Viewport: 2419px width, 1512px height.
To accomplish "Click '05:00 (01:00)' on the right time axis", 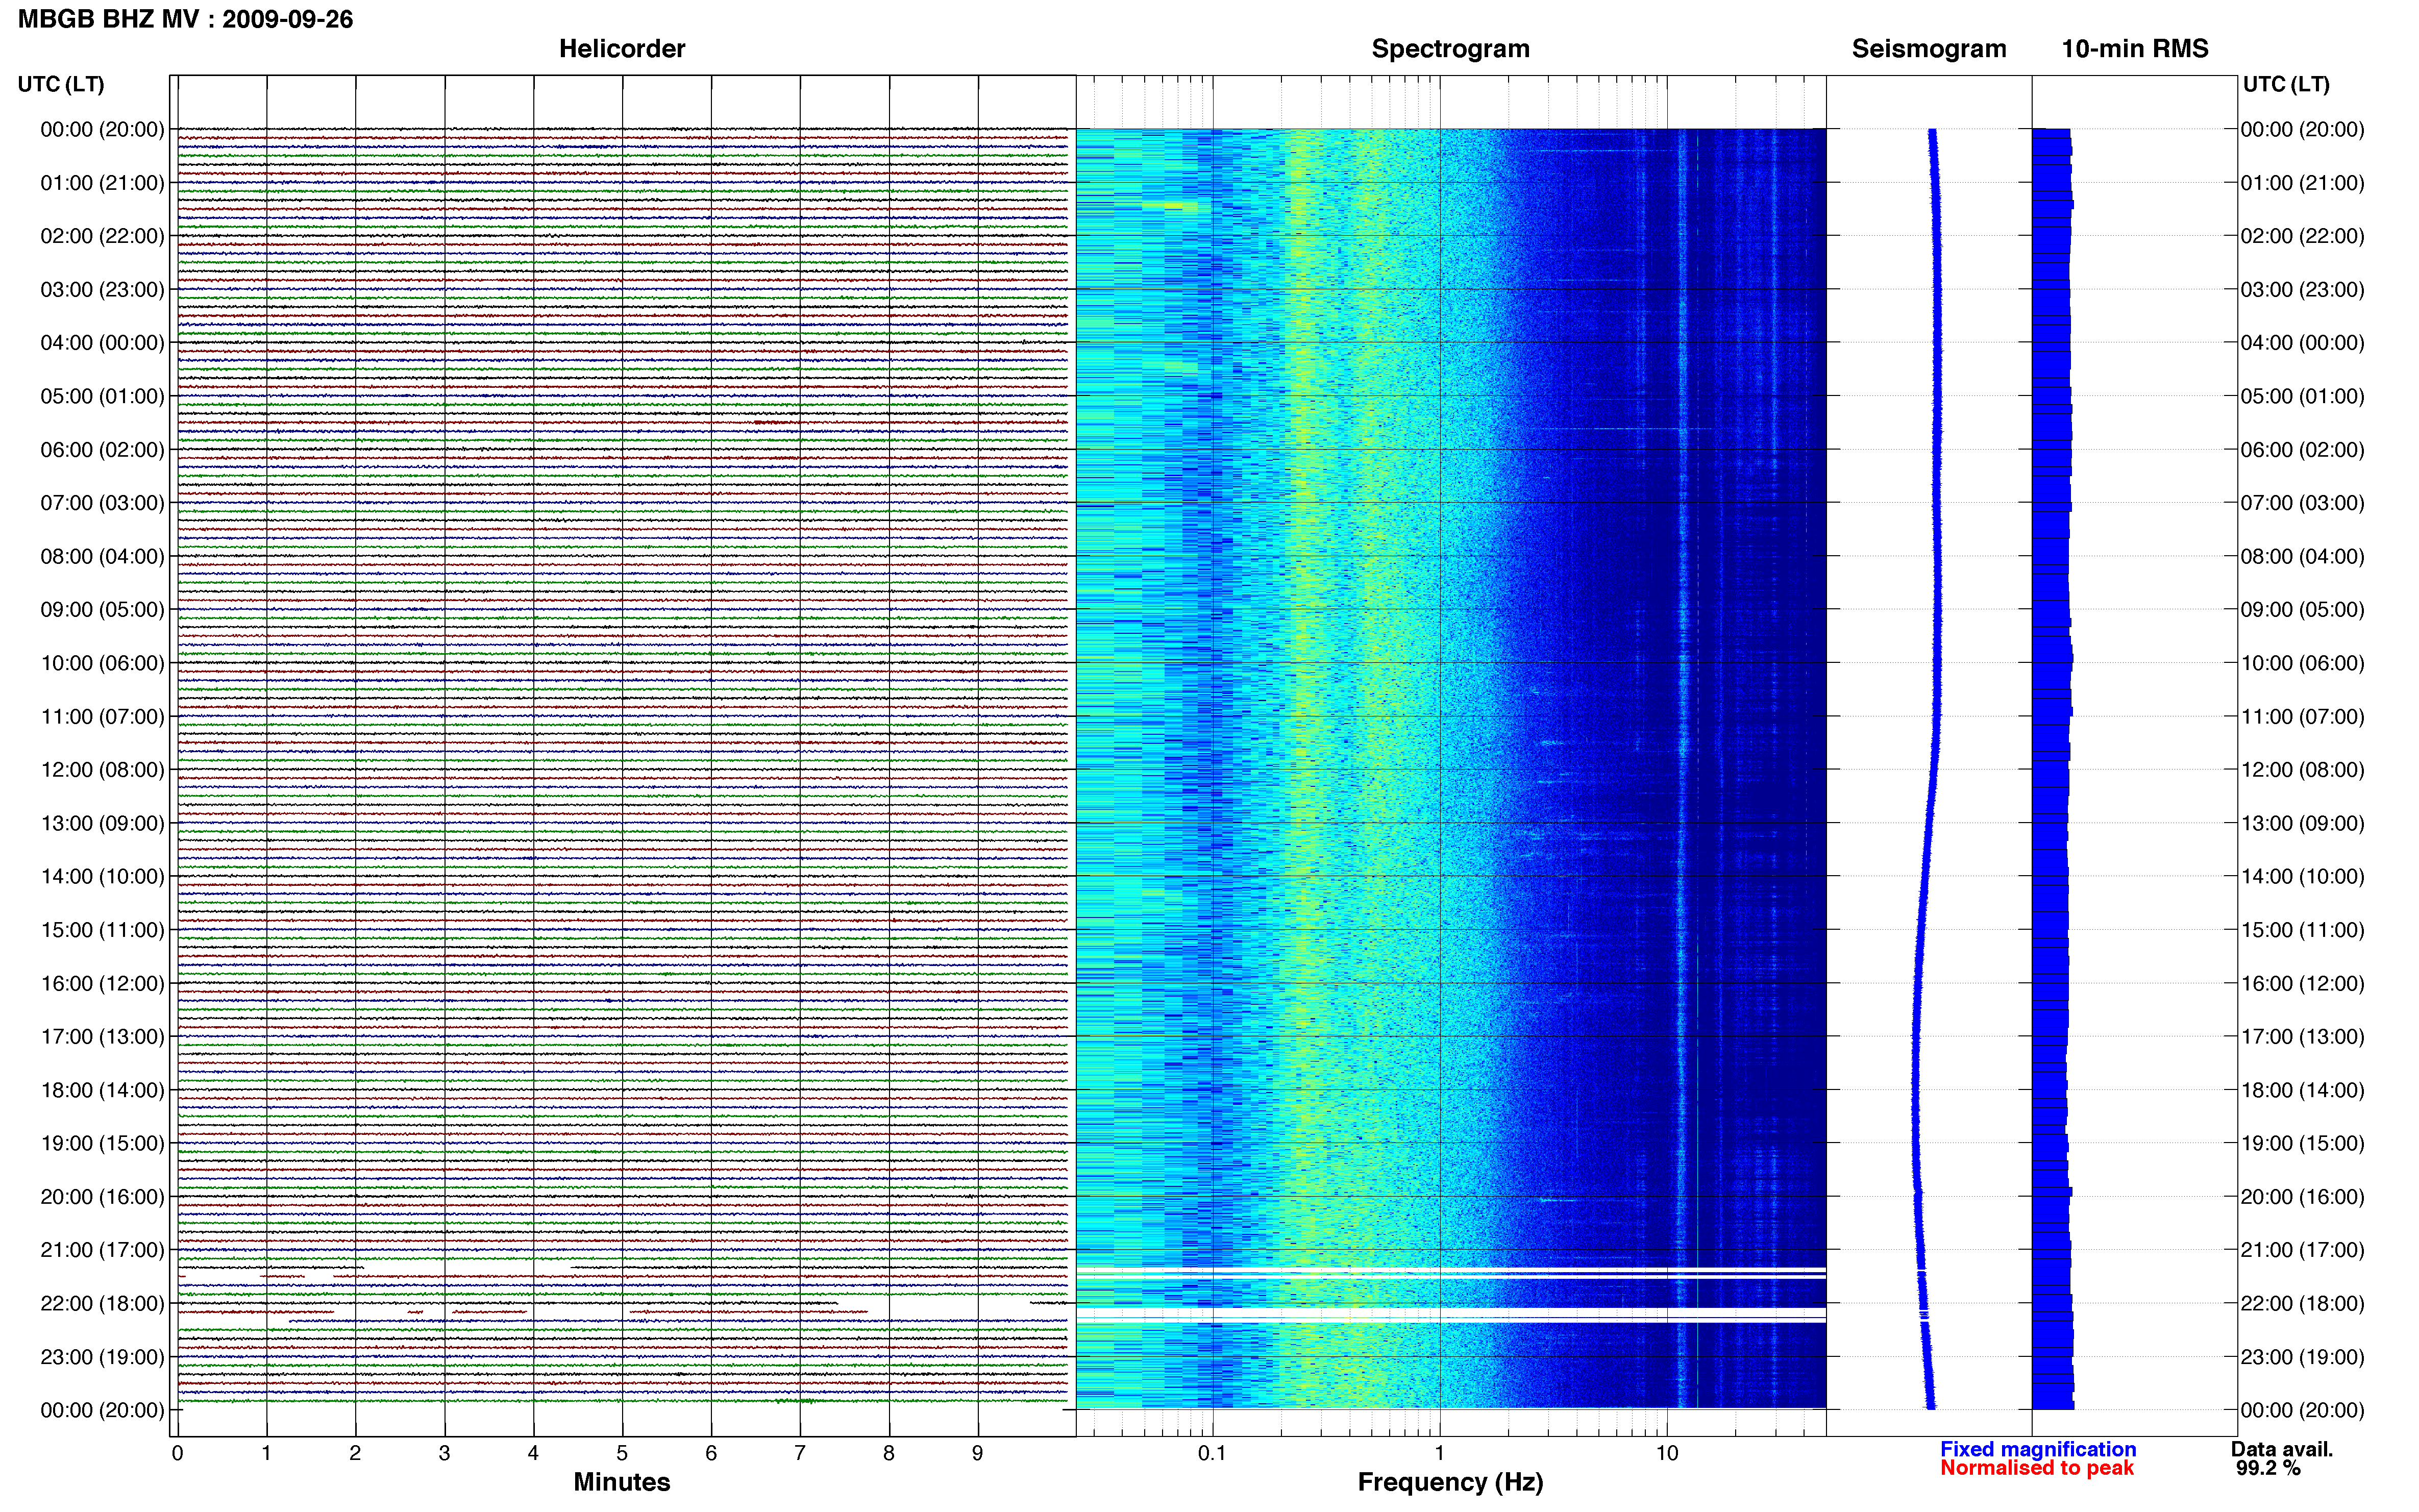I will (2302, 396).
